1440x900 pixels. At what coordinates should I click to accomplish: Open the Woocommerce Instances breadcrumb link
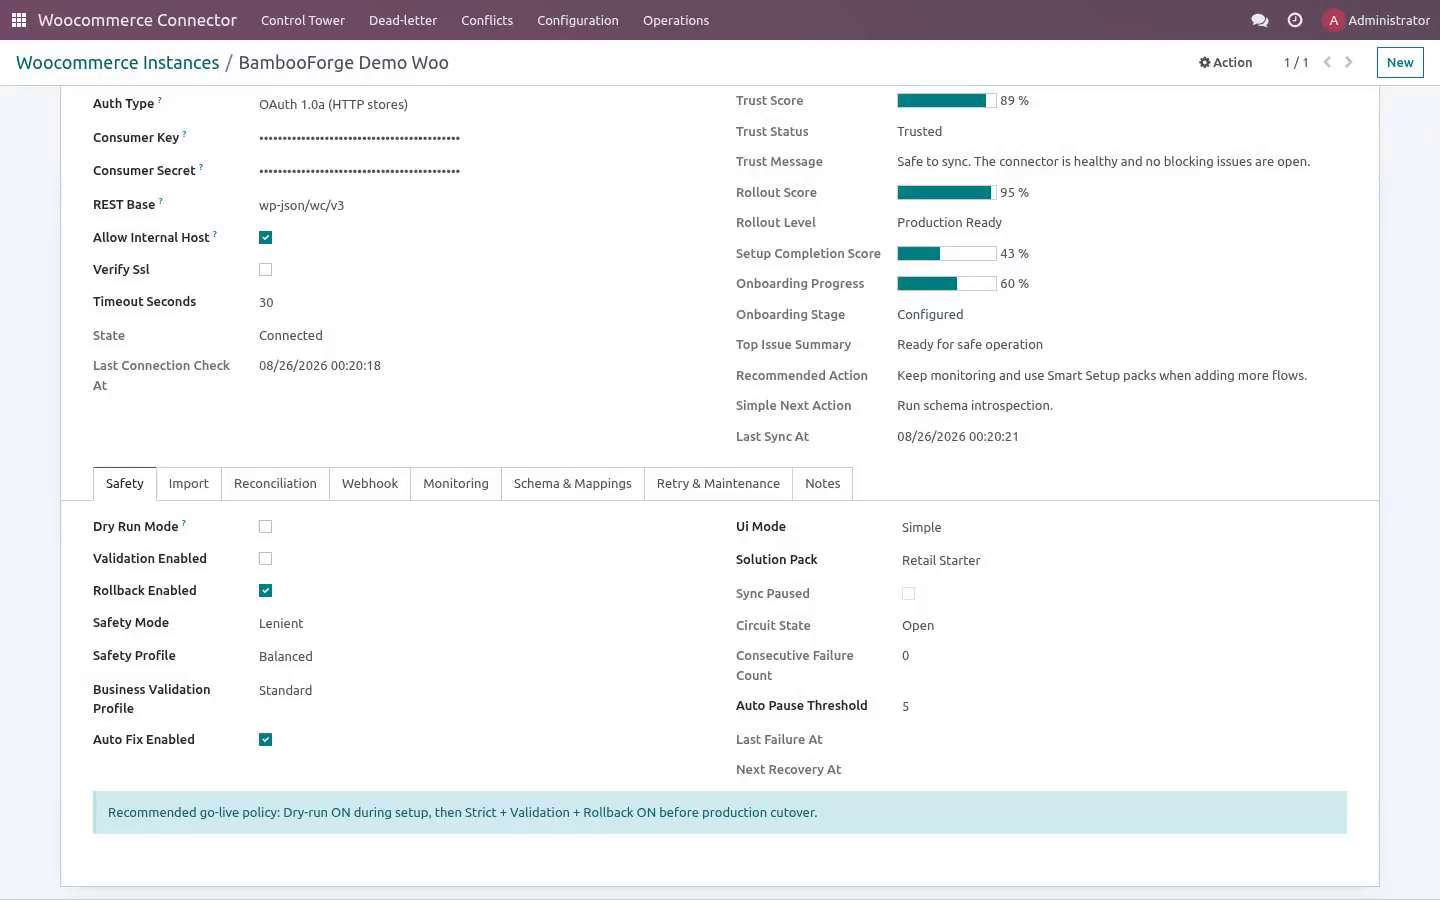[x=117, y=63]
